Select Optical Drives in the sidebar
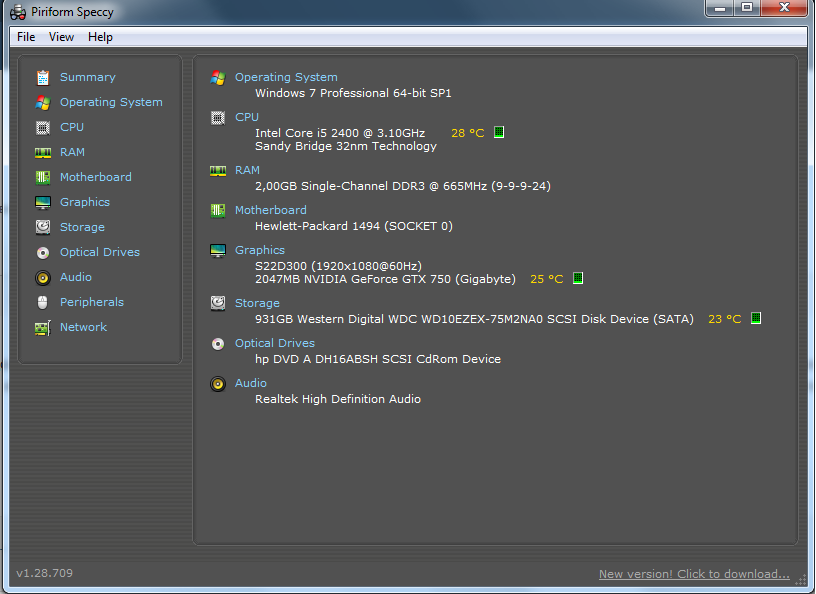This screenshot has height=594, width=816. (100, 252)
